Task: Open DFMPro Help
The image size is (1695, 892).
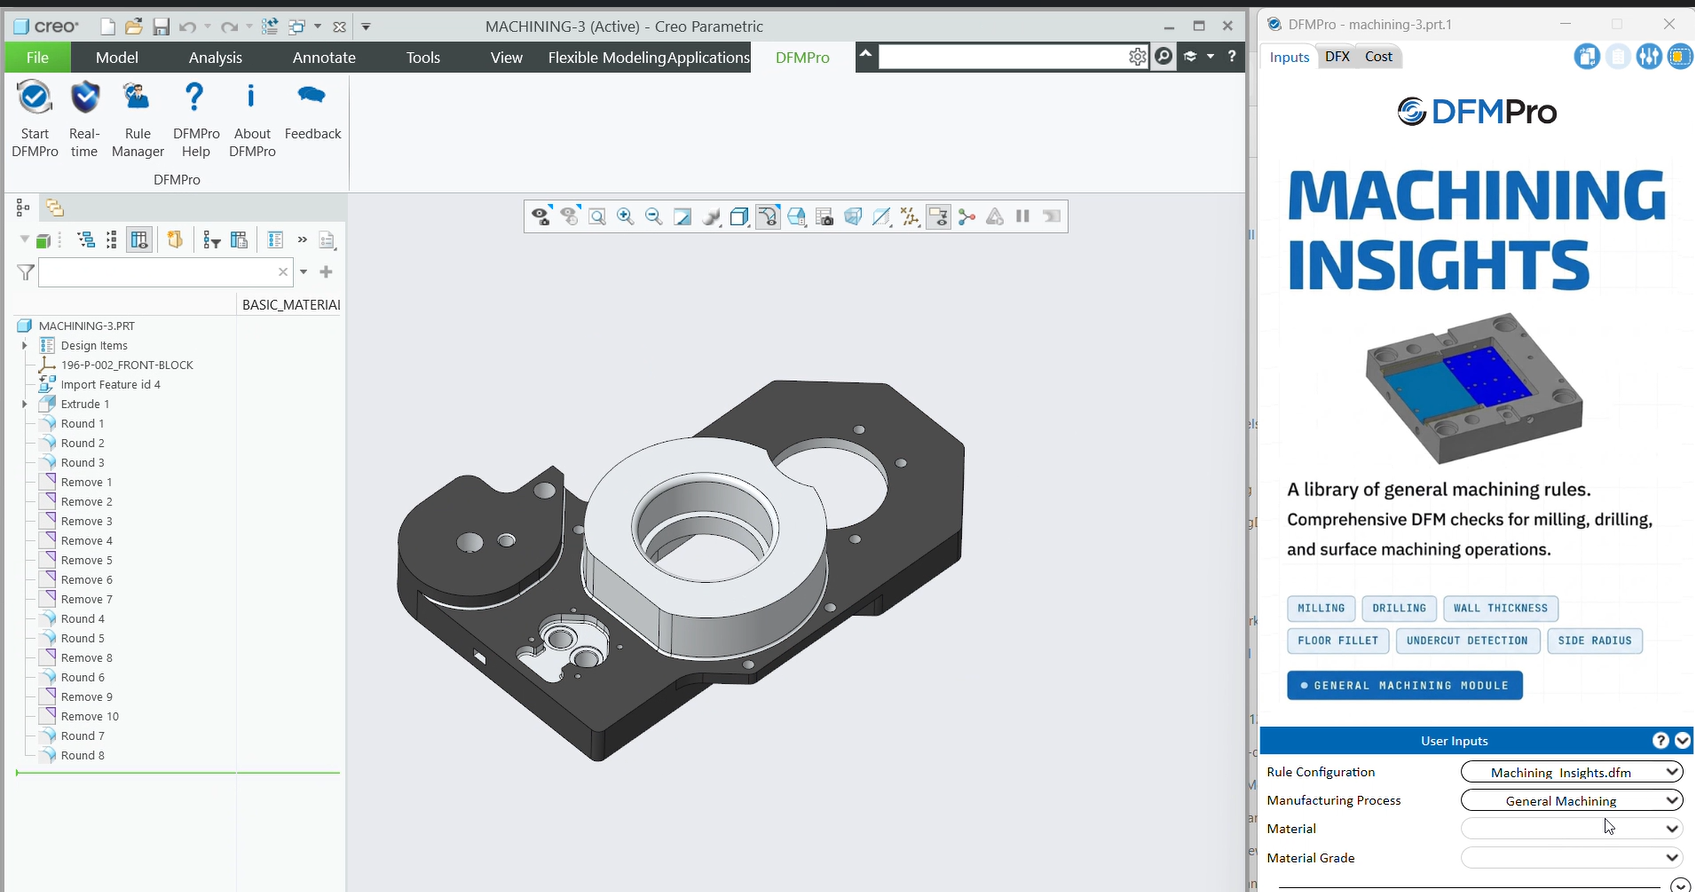Action: (x=196, y=120)
